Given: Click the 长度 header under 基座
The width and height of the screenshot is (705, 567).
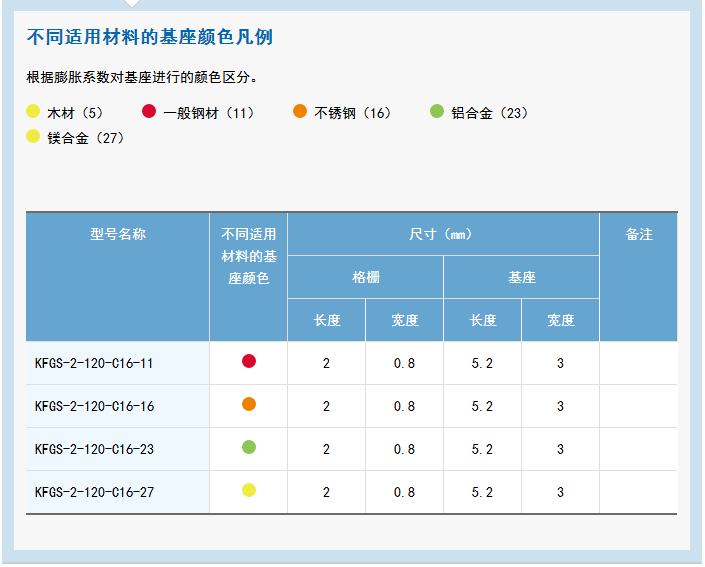Looking at the screenshot, I should point(483,320).
